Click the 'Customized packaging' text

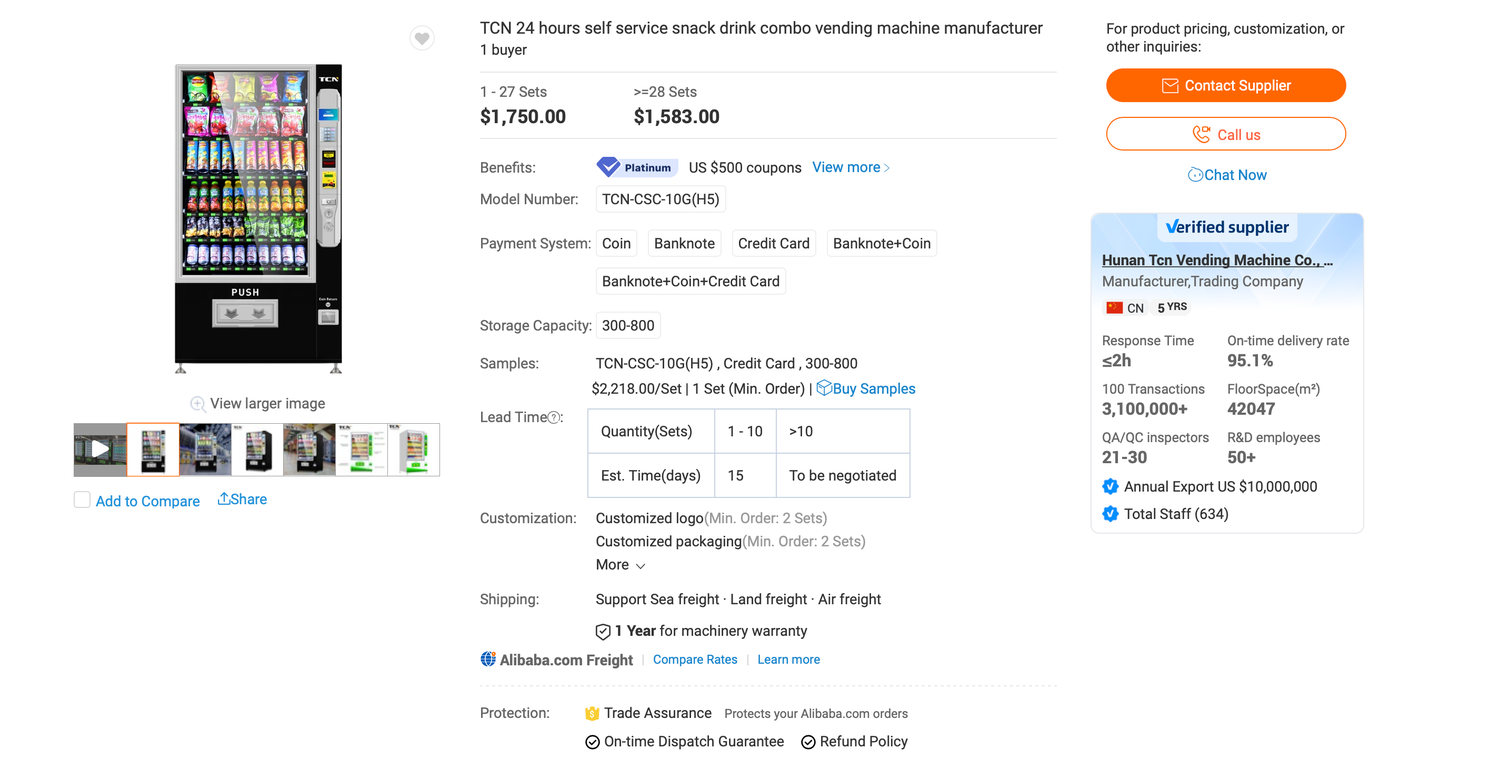click(669, 541)
